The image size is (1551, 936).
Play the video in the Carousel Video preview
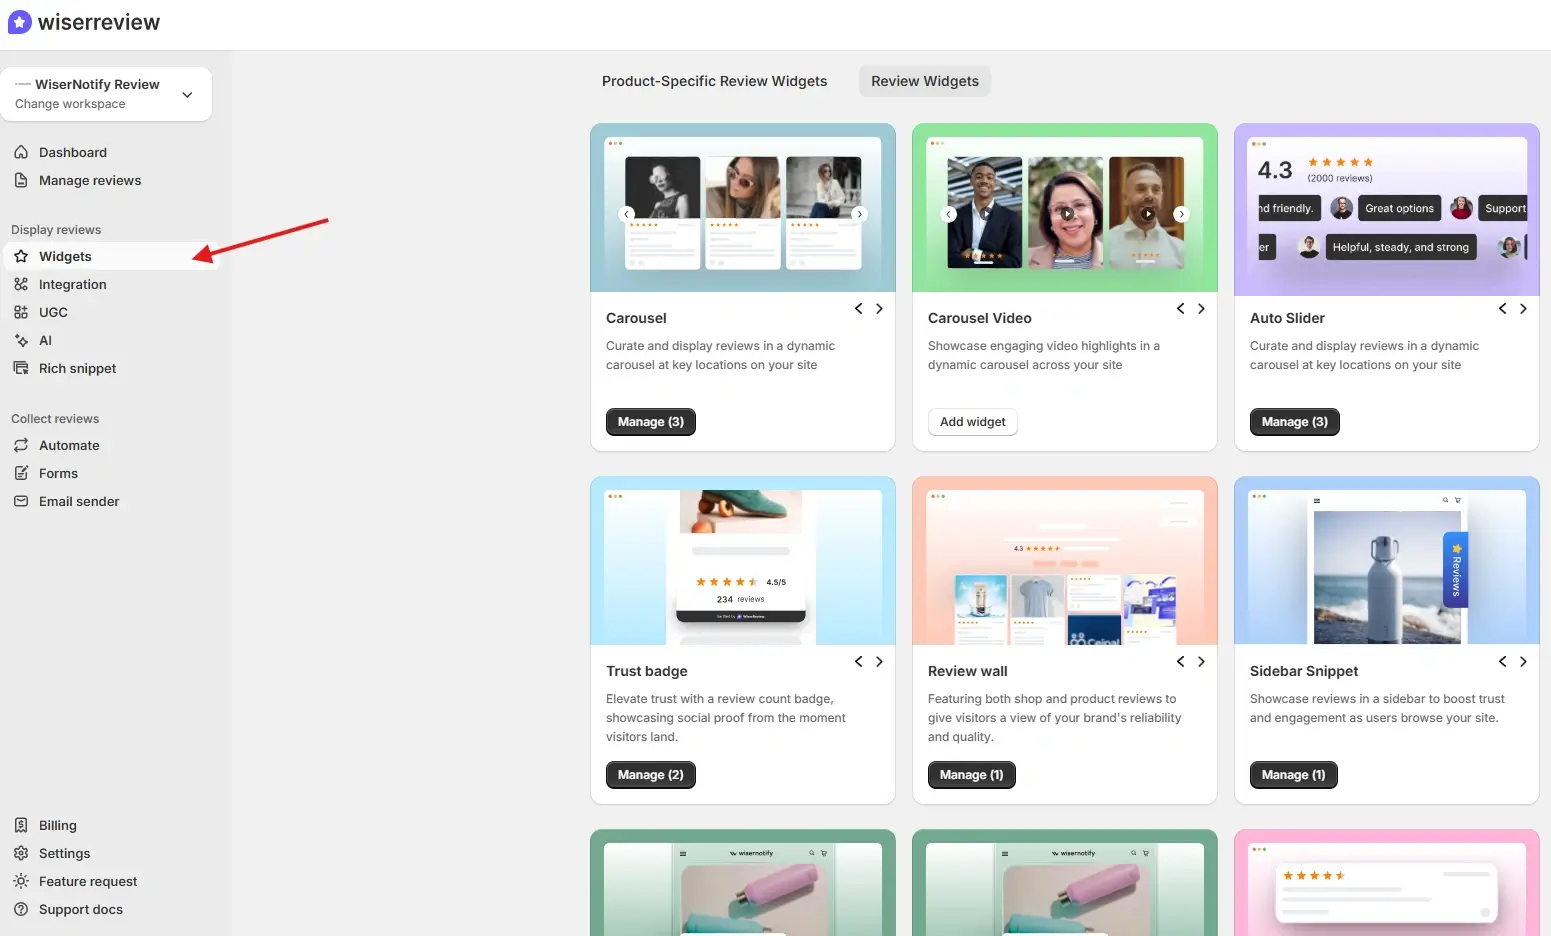coord(1065,213)
